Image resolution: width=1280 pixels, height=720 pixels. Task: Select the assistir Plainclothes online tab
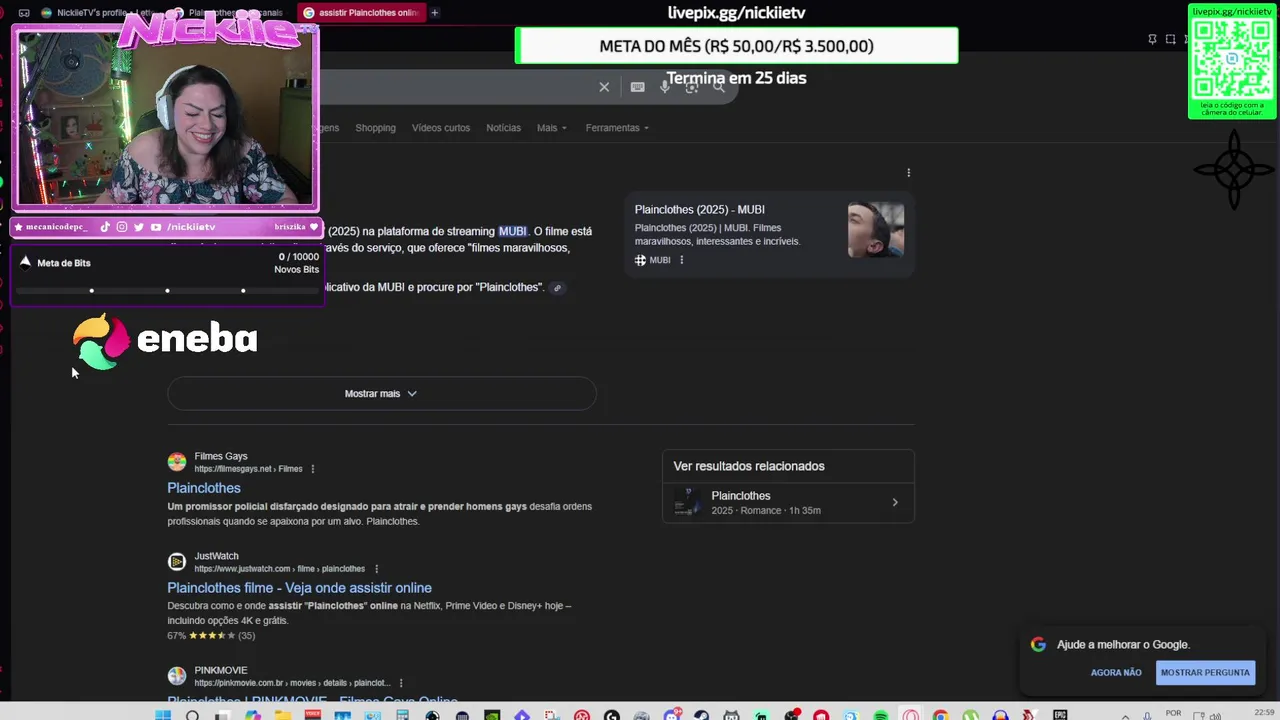tap(362, 13)
